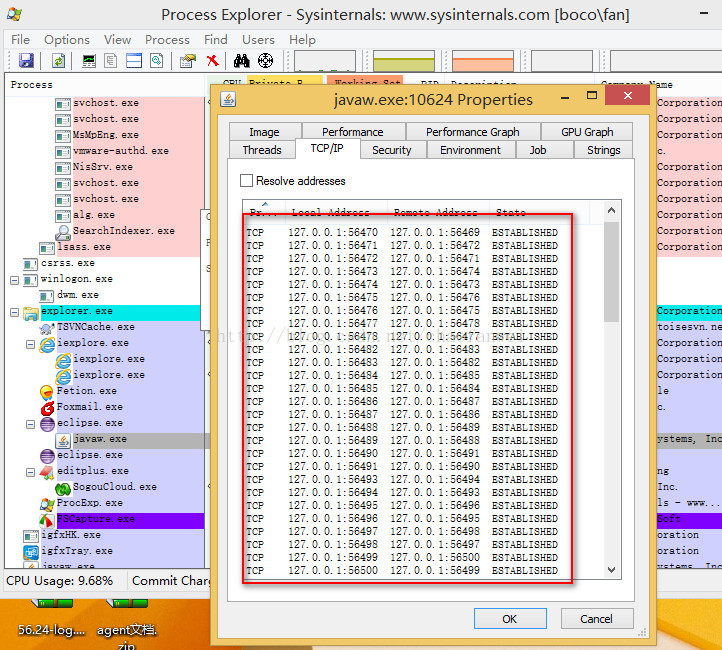Click the editplus.exe process icon
This screenshot has height=650, width=722.
coord(47,472)
